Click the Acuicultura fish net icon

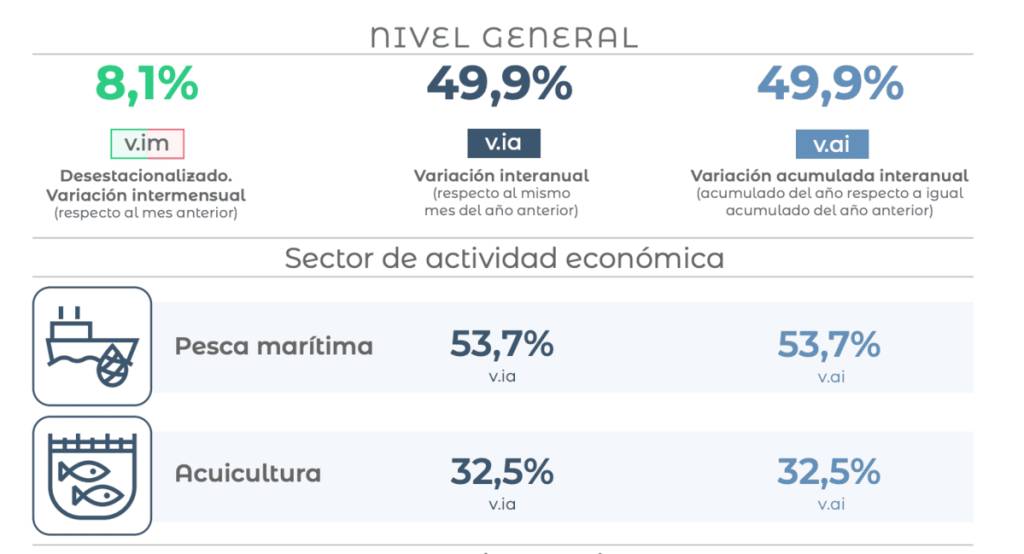click(92, 475)
